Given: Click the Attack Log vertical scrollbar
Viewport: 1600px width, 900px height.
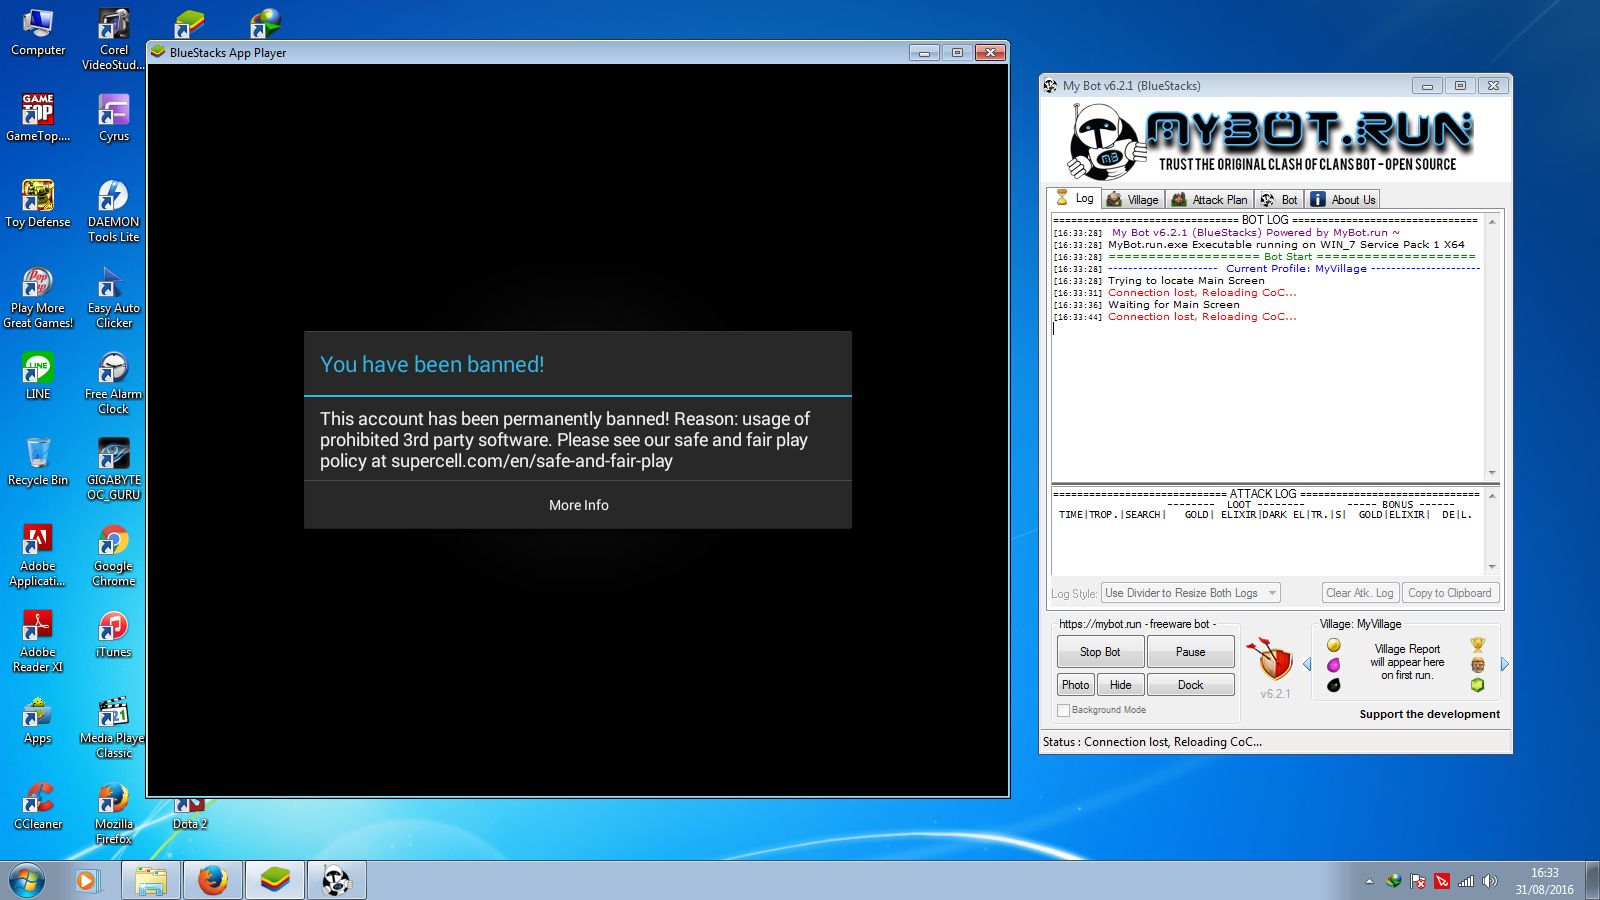Looking at the screenshot, I should tap(1492, 531).
